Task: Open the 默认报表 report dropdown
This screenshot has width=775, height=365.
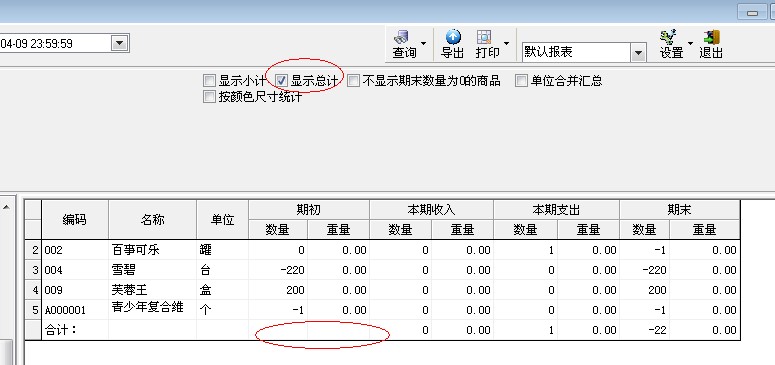Action: point(639,52)
